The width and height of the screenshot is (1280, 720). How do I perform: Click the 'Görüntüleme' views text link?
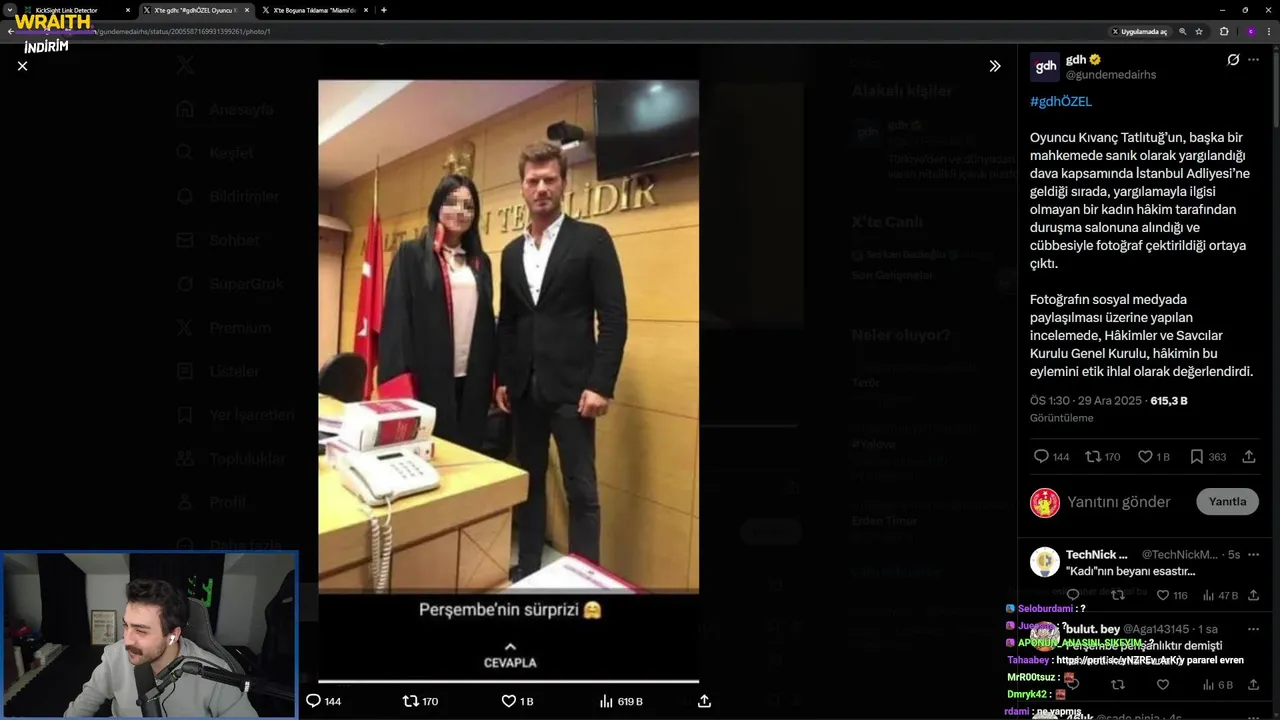click(x=1062, y=418)
